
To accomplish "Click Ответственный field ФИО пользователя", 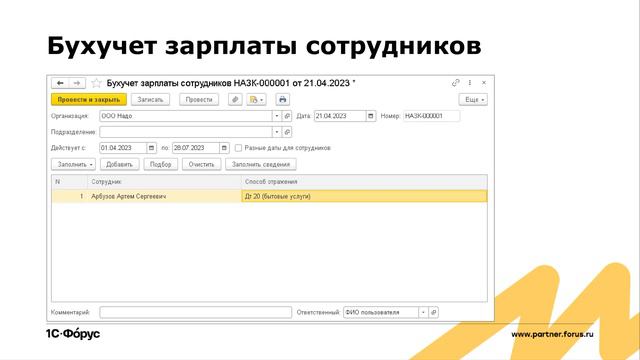I will pos(381,312).
